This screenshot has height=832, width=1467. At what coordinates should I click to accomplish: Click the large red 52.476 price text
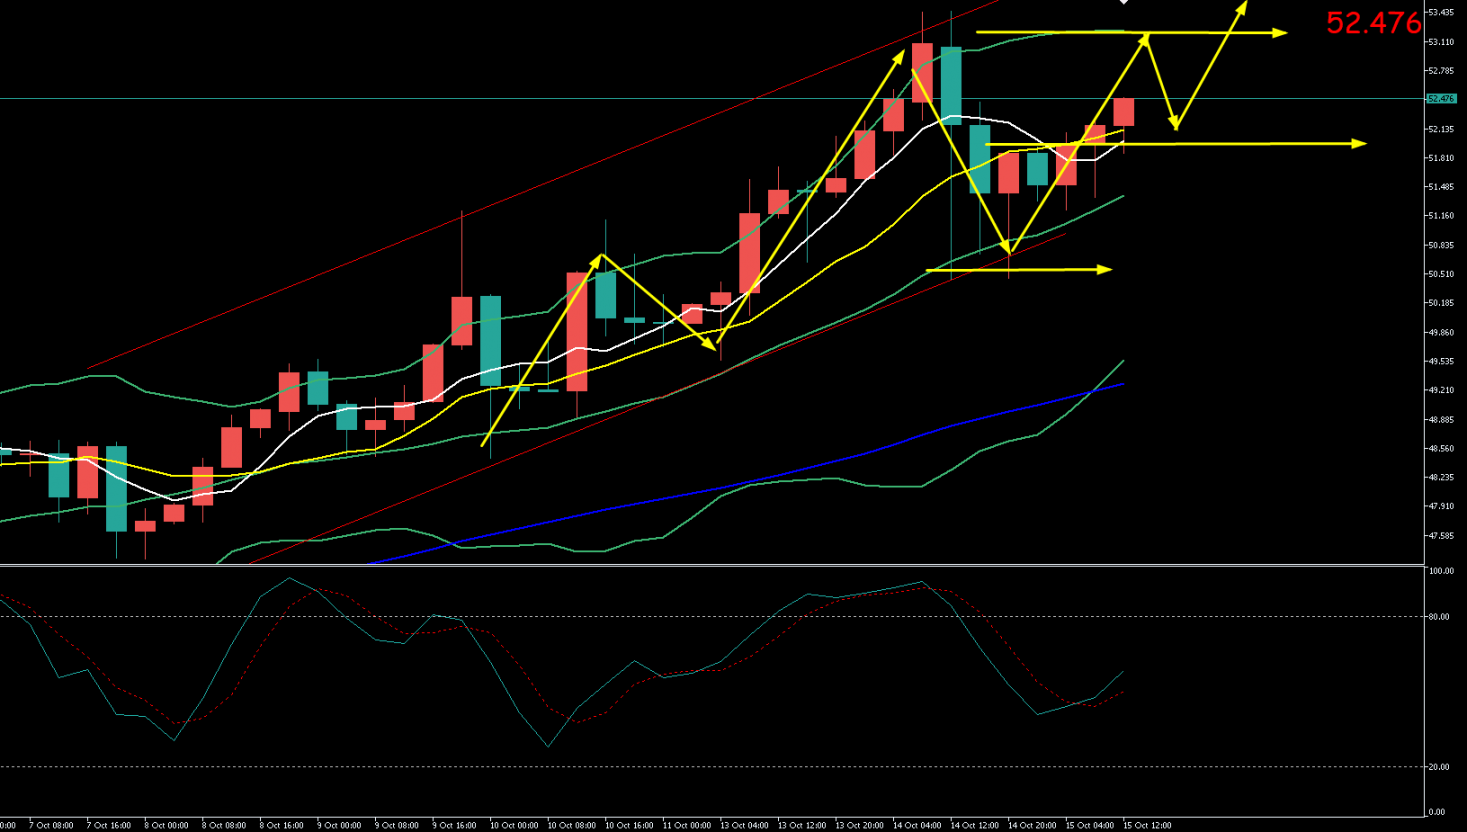(1373, 23)
